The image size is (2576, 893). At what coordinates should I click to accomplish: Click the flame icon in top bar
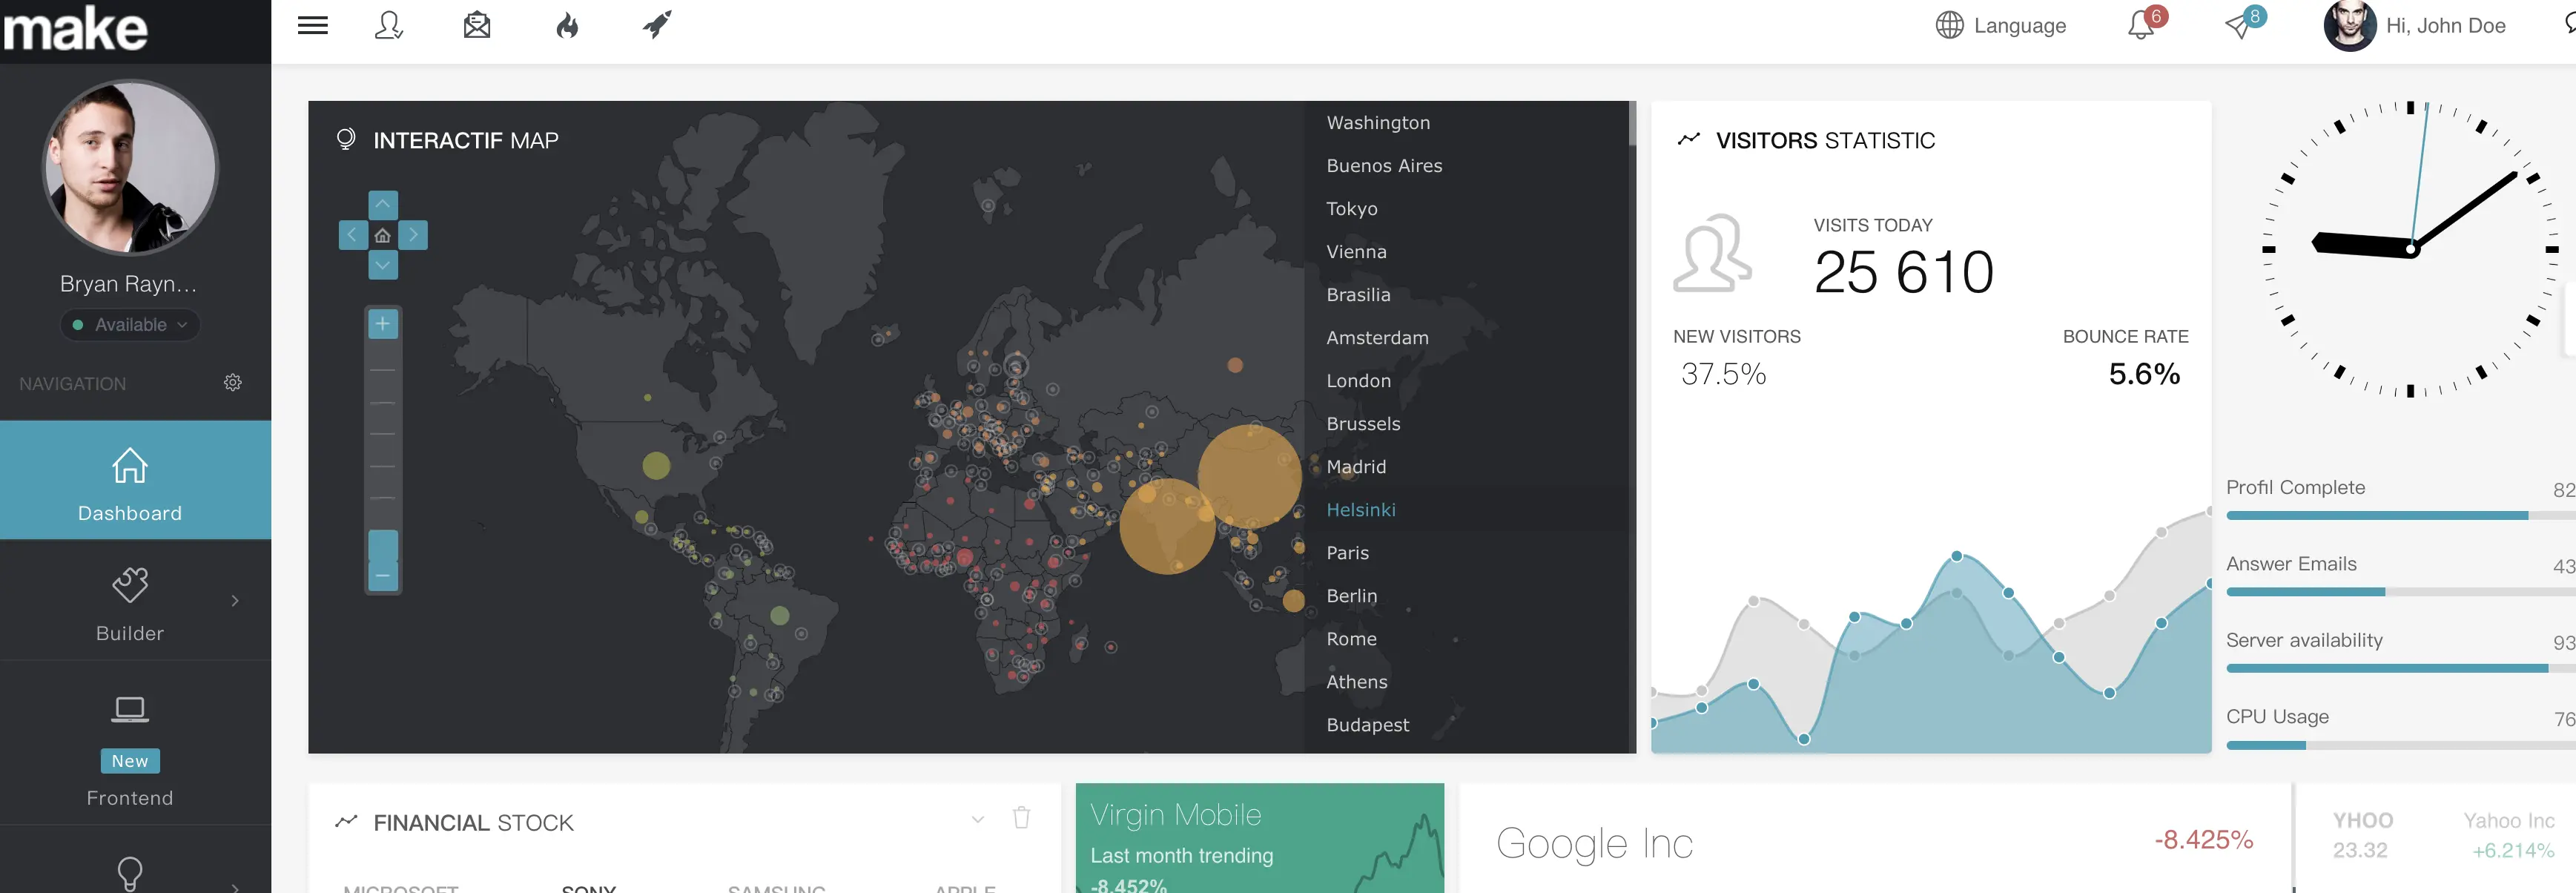567,26
